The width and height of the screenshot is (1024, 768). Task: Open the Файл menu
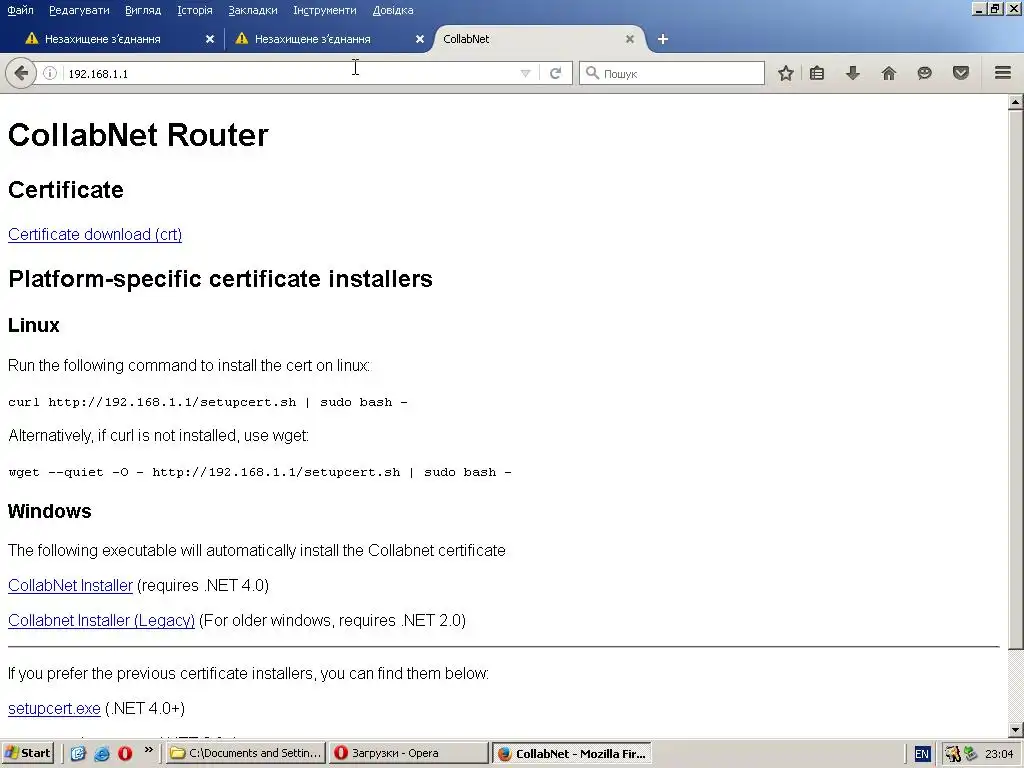(20, 10)
